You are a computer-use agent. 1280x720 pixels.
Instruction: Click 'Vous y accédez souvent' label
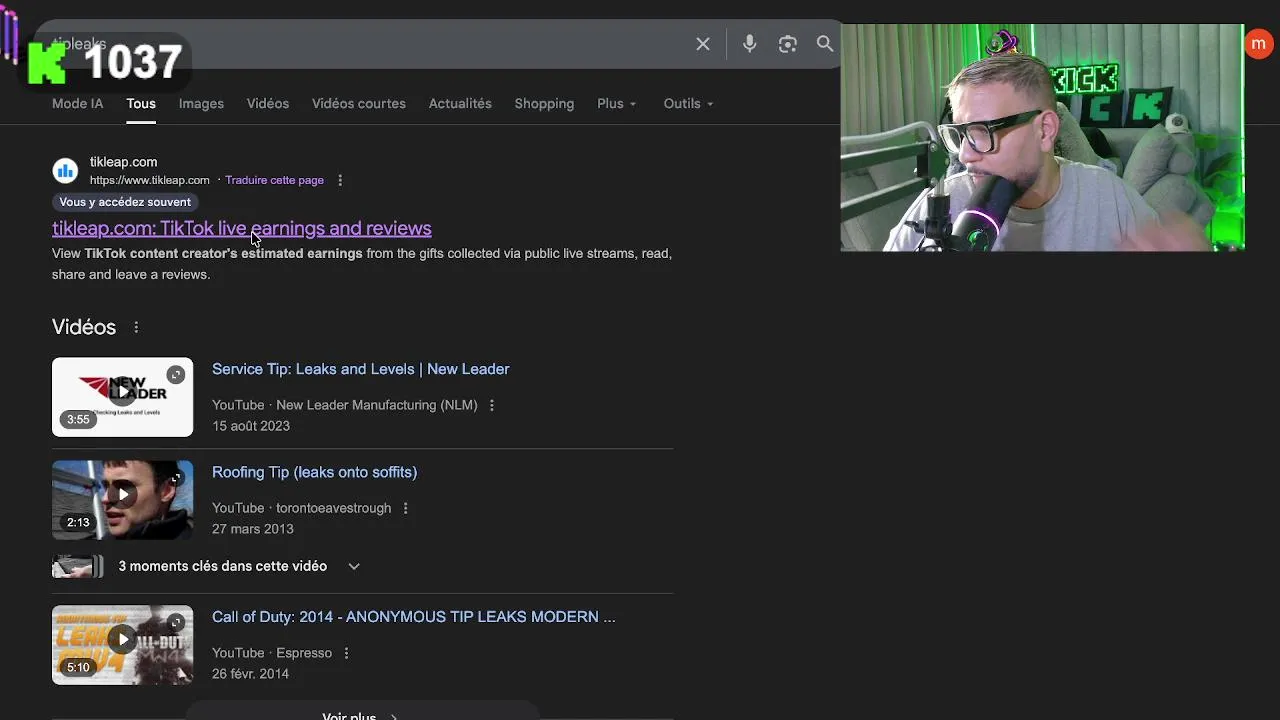[125, 202]
